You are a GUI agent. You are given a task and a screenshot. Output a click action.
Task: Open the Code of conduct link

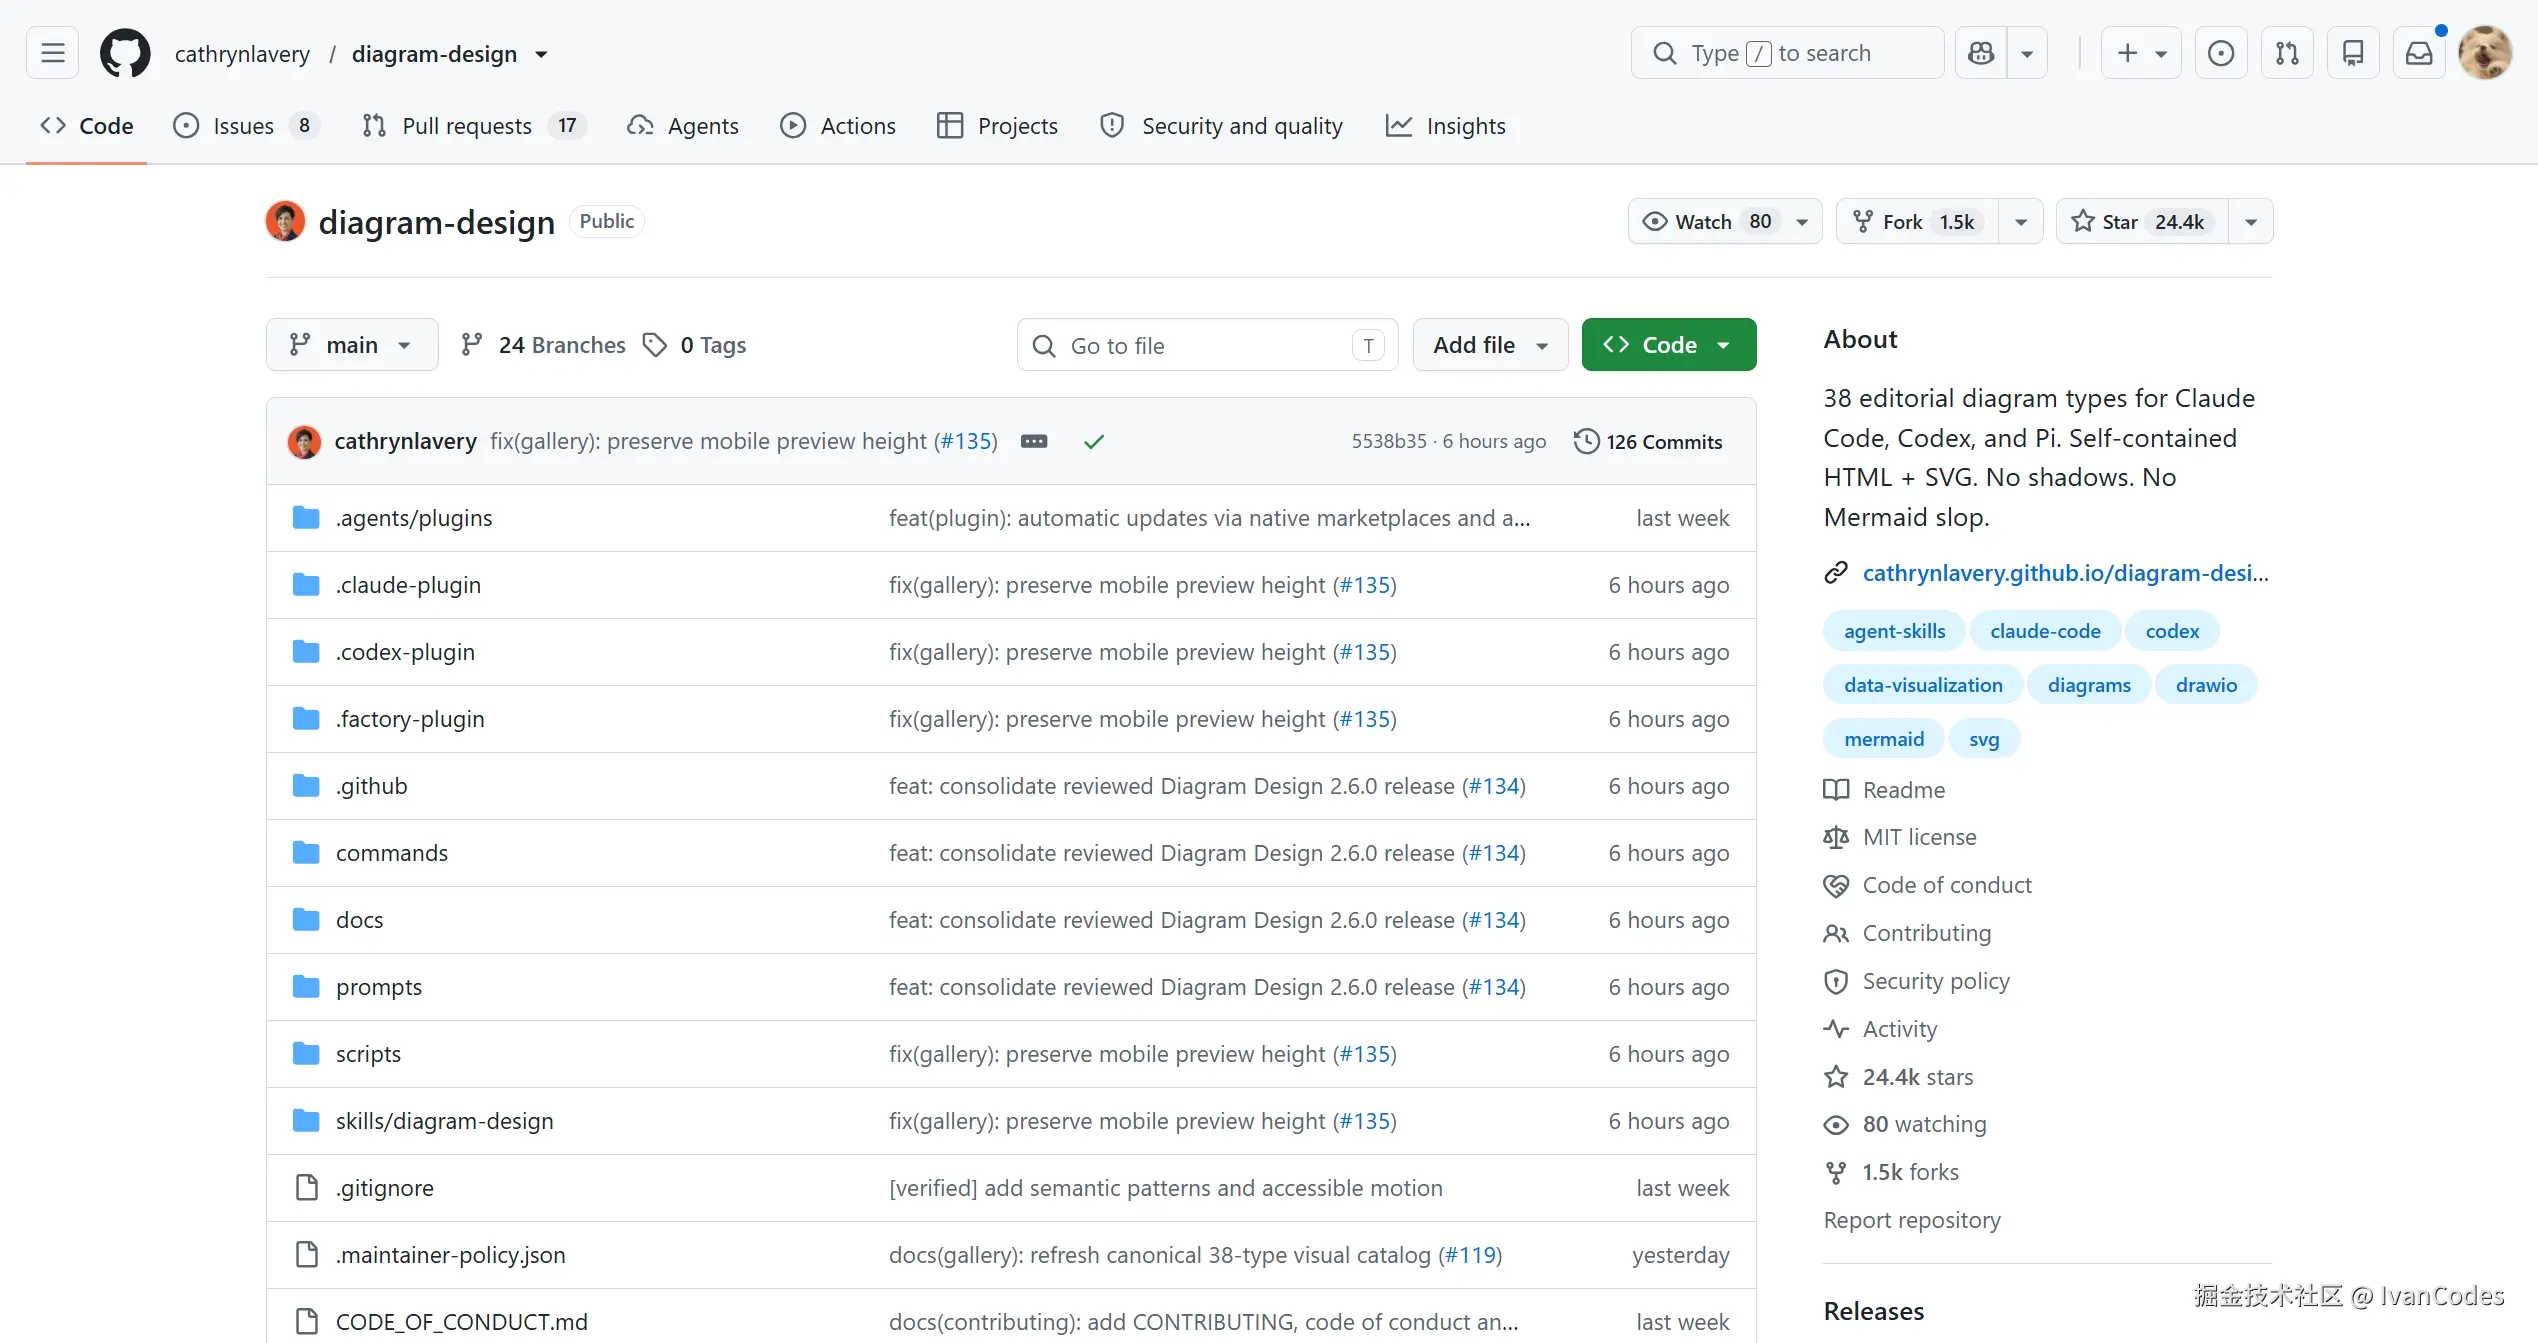[x=1947, y=885]
